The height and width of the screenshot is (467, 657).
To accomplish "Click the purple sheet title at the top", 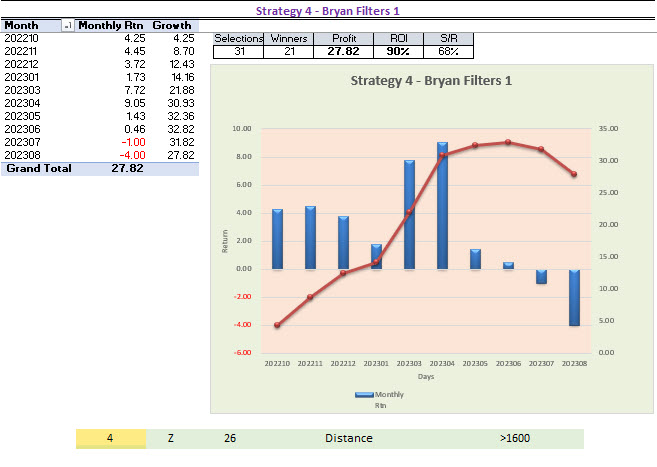I will tap(335, 10).
